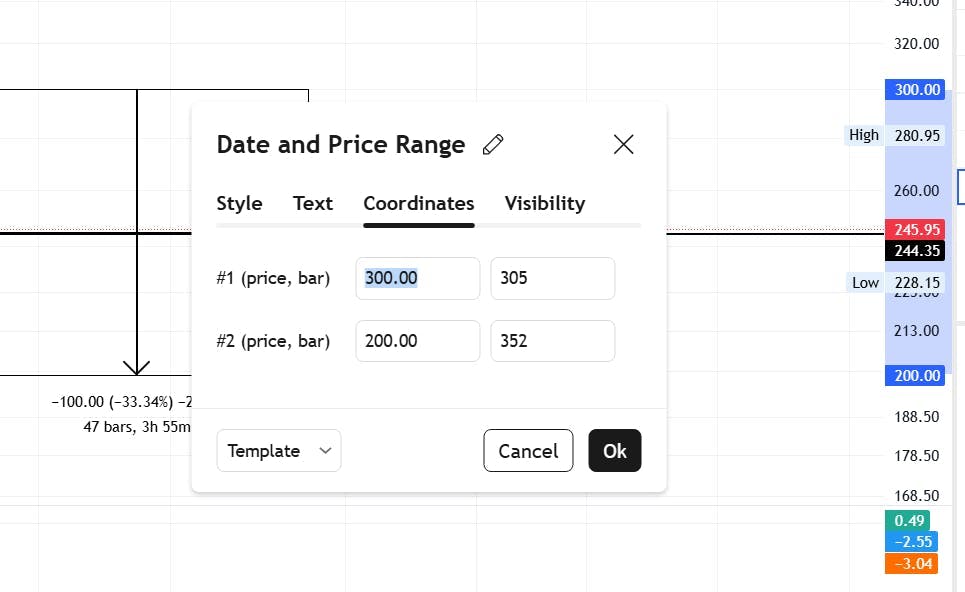Click the green 0.49 indicator value
The image size is (965, 592).
[908, 521]
